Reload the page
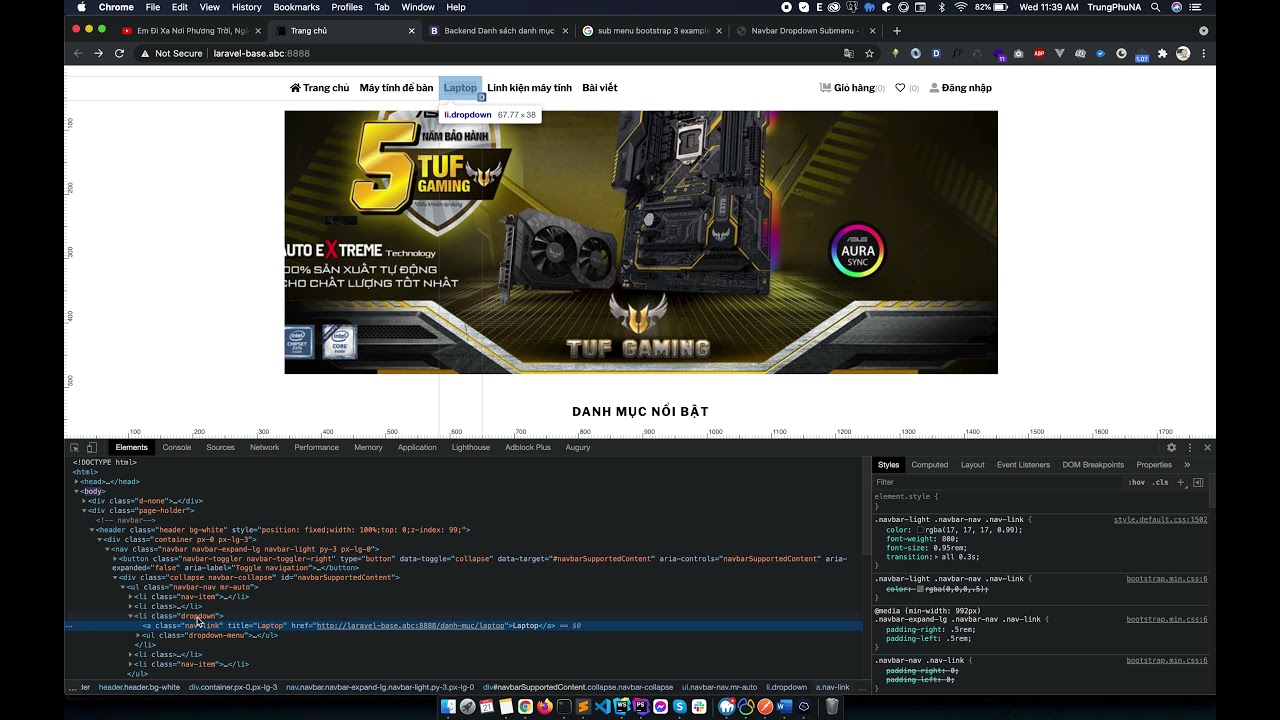 (119, 53)
